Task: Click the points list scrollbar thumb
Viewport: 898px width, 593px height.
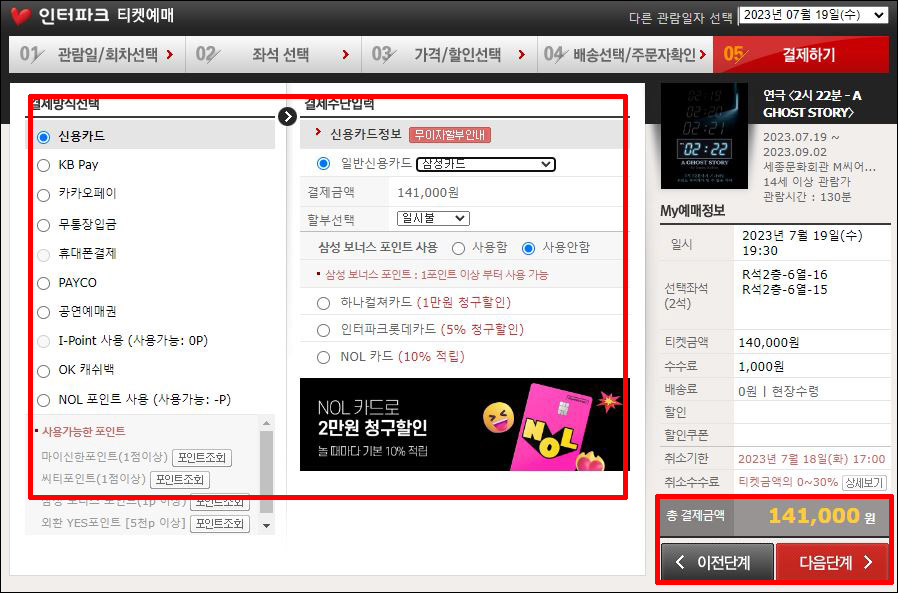Action: (266, 472)
